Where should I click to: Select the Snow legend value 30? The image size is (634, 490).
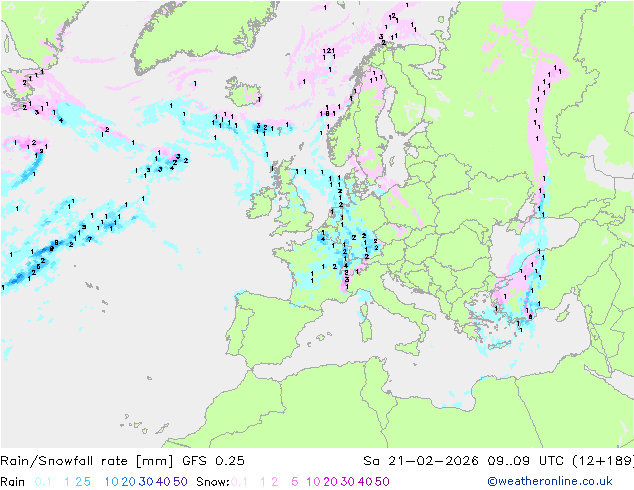(x=348, y=482)
